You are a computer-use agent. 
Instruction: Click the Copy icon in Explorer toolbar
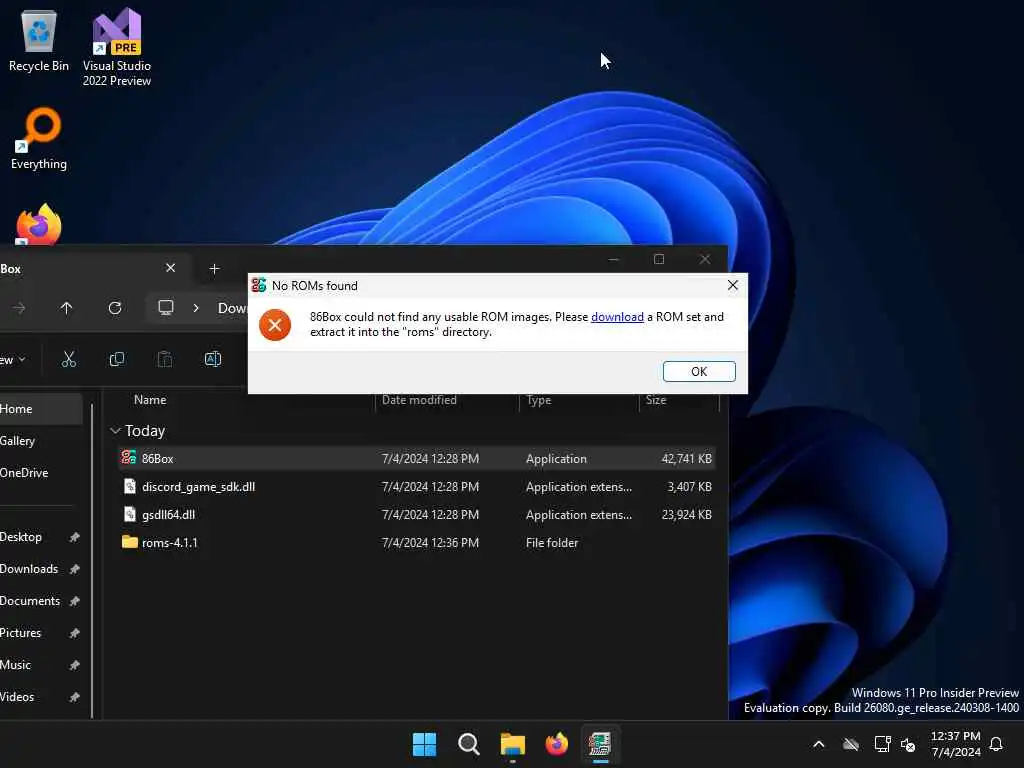tap(117, 359)
